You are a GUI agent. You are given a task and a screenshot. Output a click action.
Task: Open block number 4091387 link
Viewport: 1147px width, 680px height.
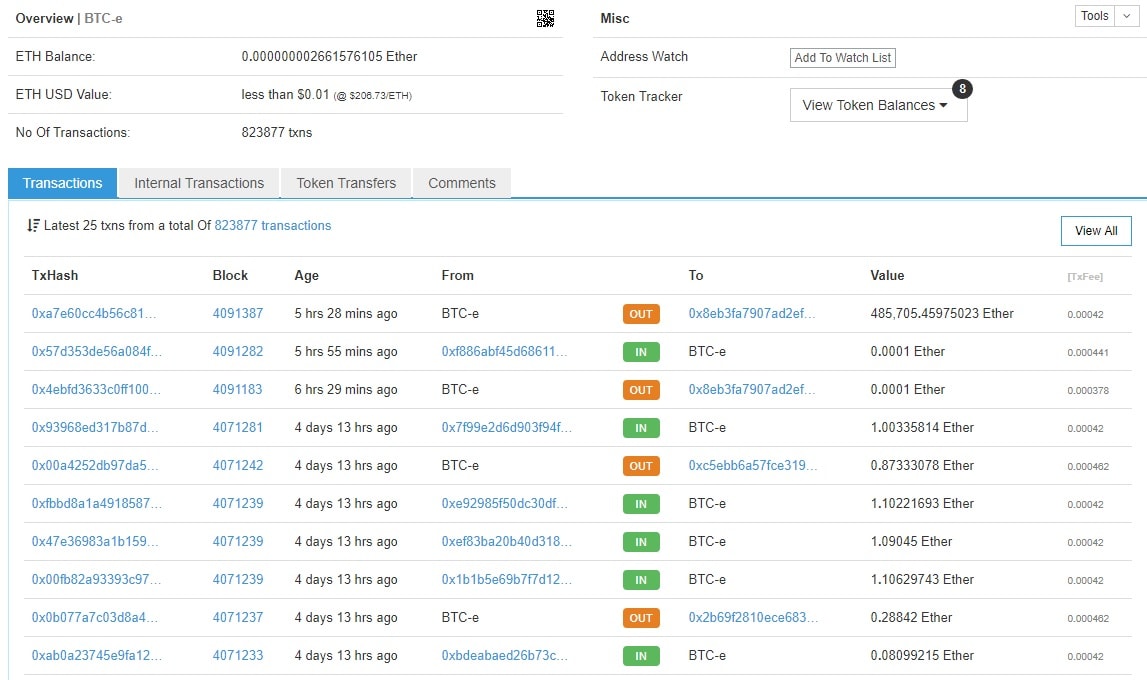tap(238, 314)
